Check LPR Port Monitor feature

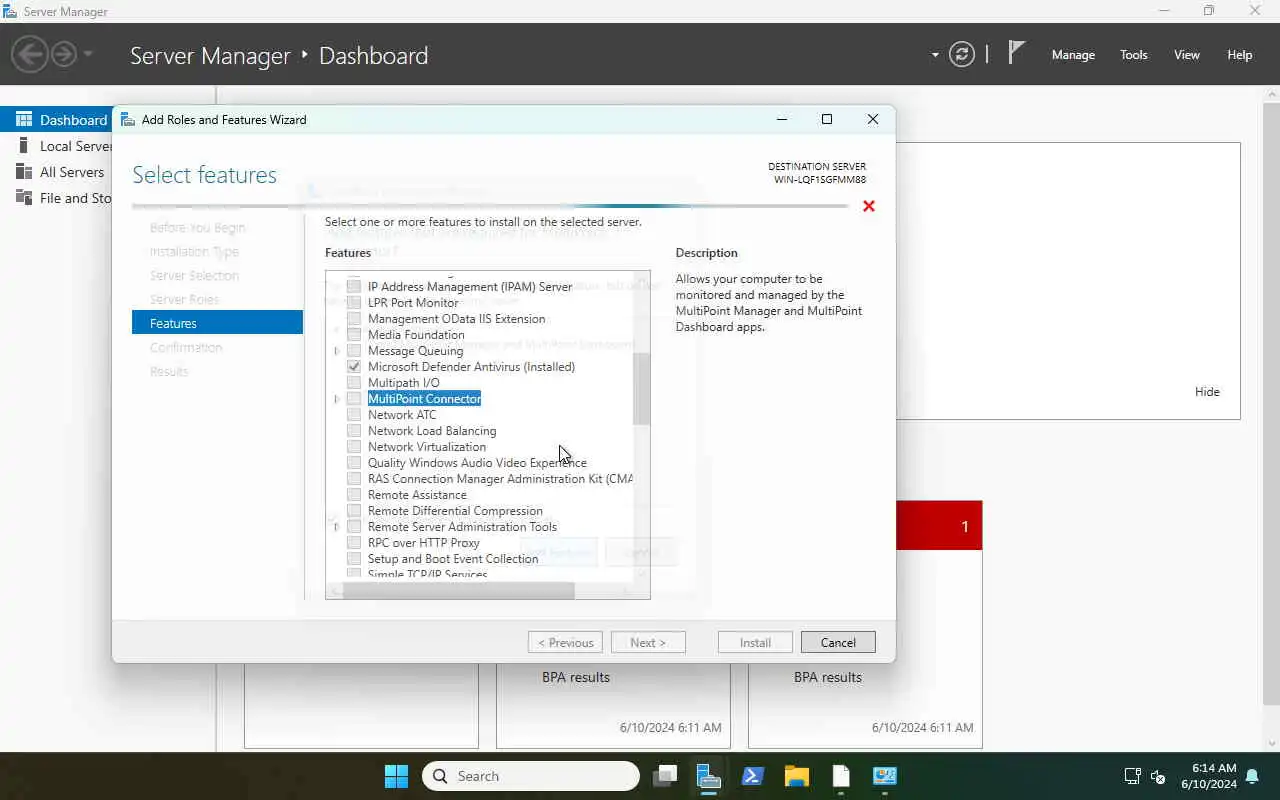(x=354, y=303)
